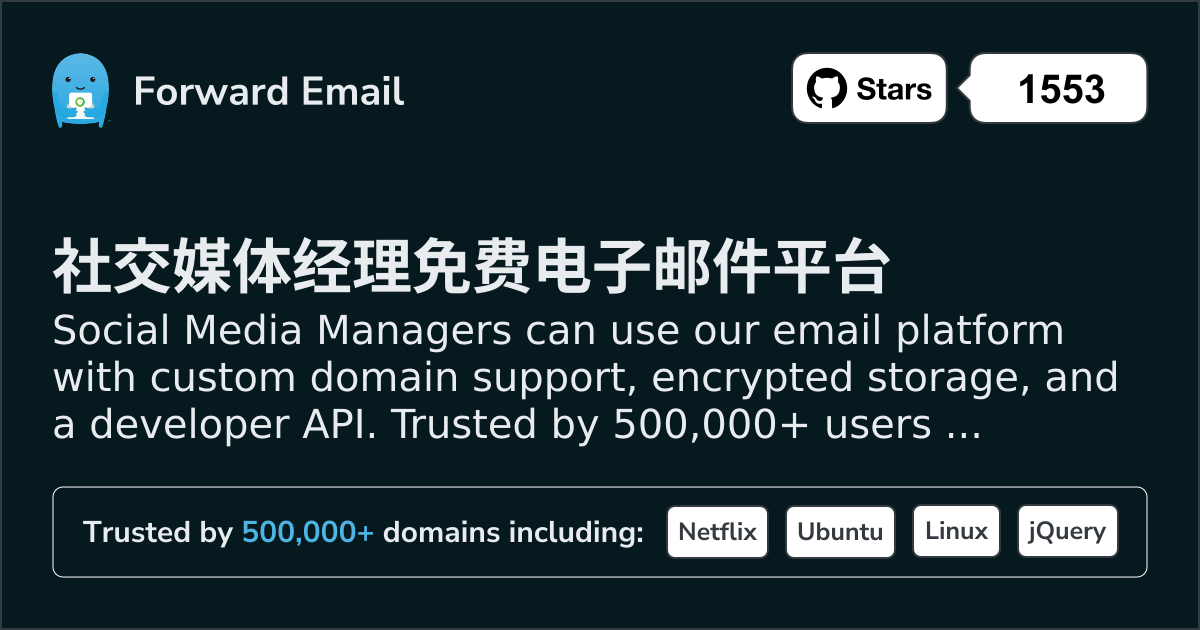Click the blue Forward Email mascot logo
The height and width of the screenshot is (630, 1200).
click(79, 91)
